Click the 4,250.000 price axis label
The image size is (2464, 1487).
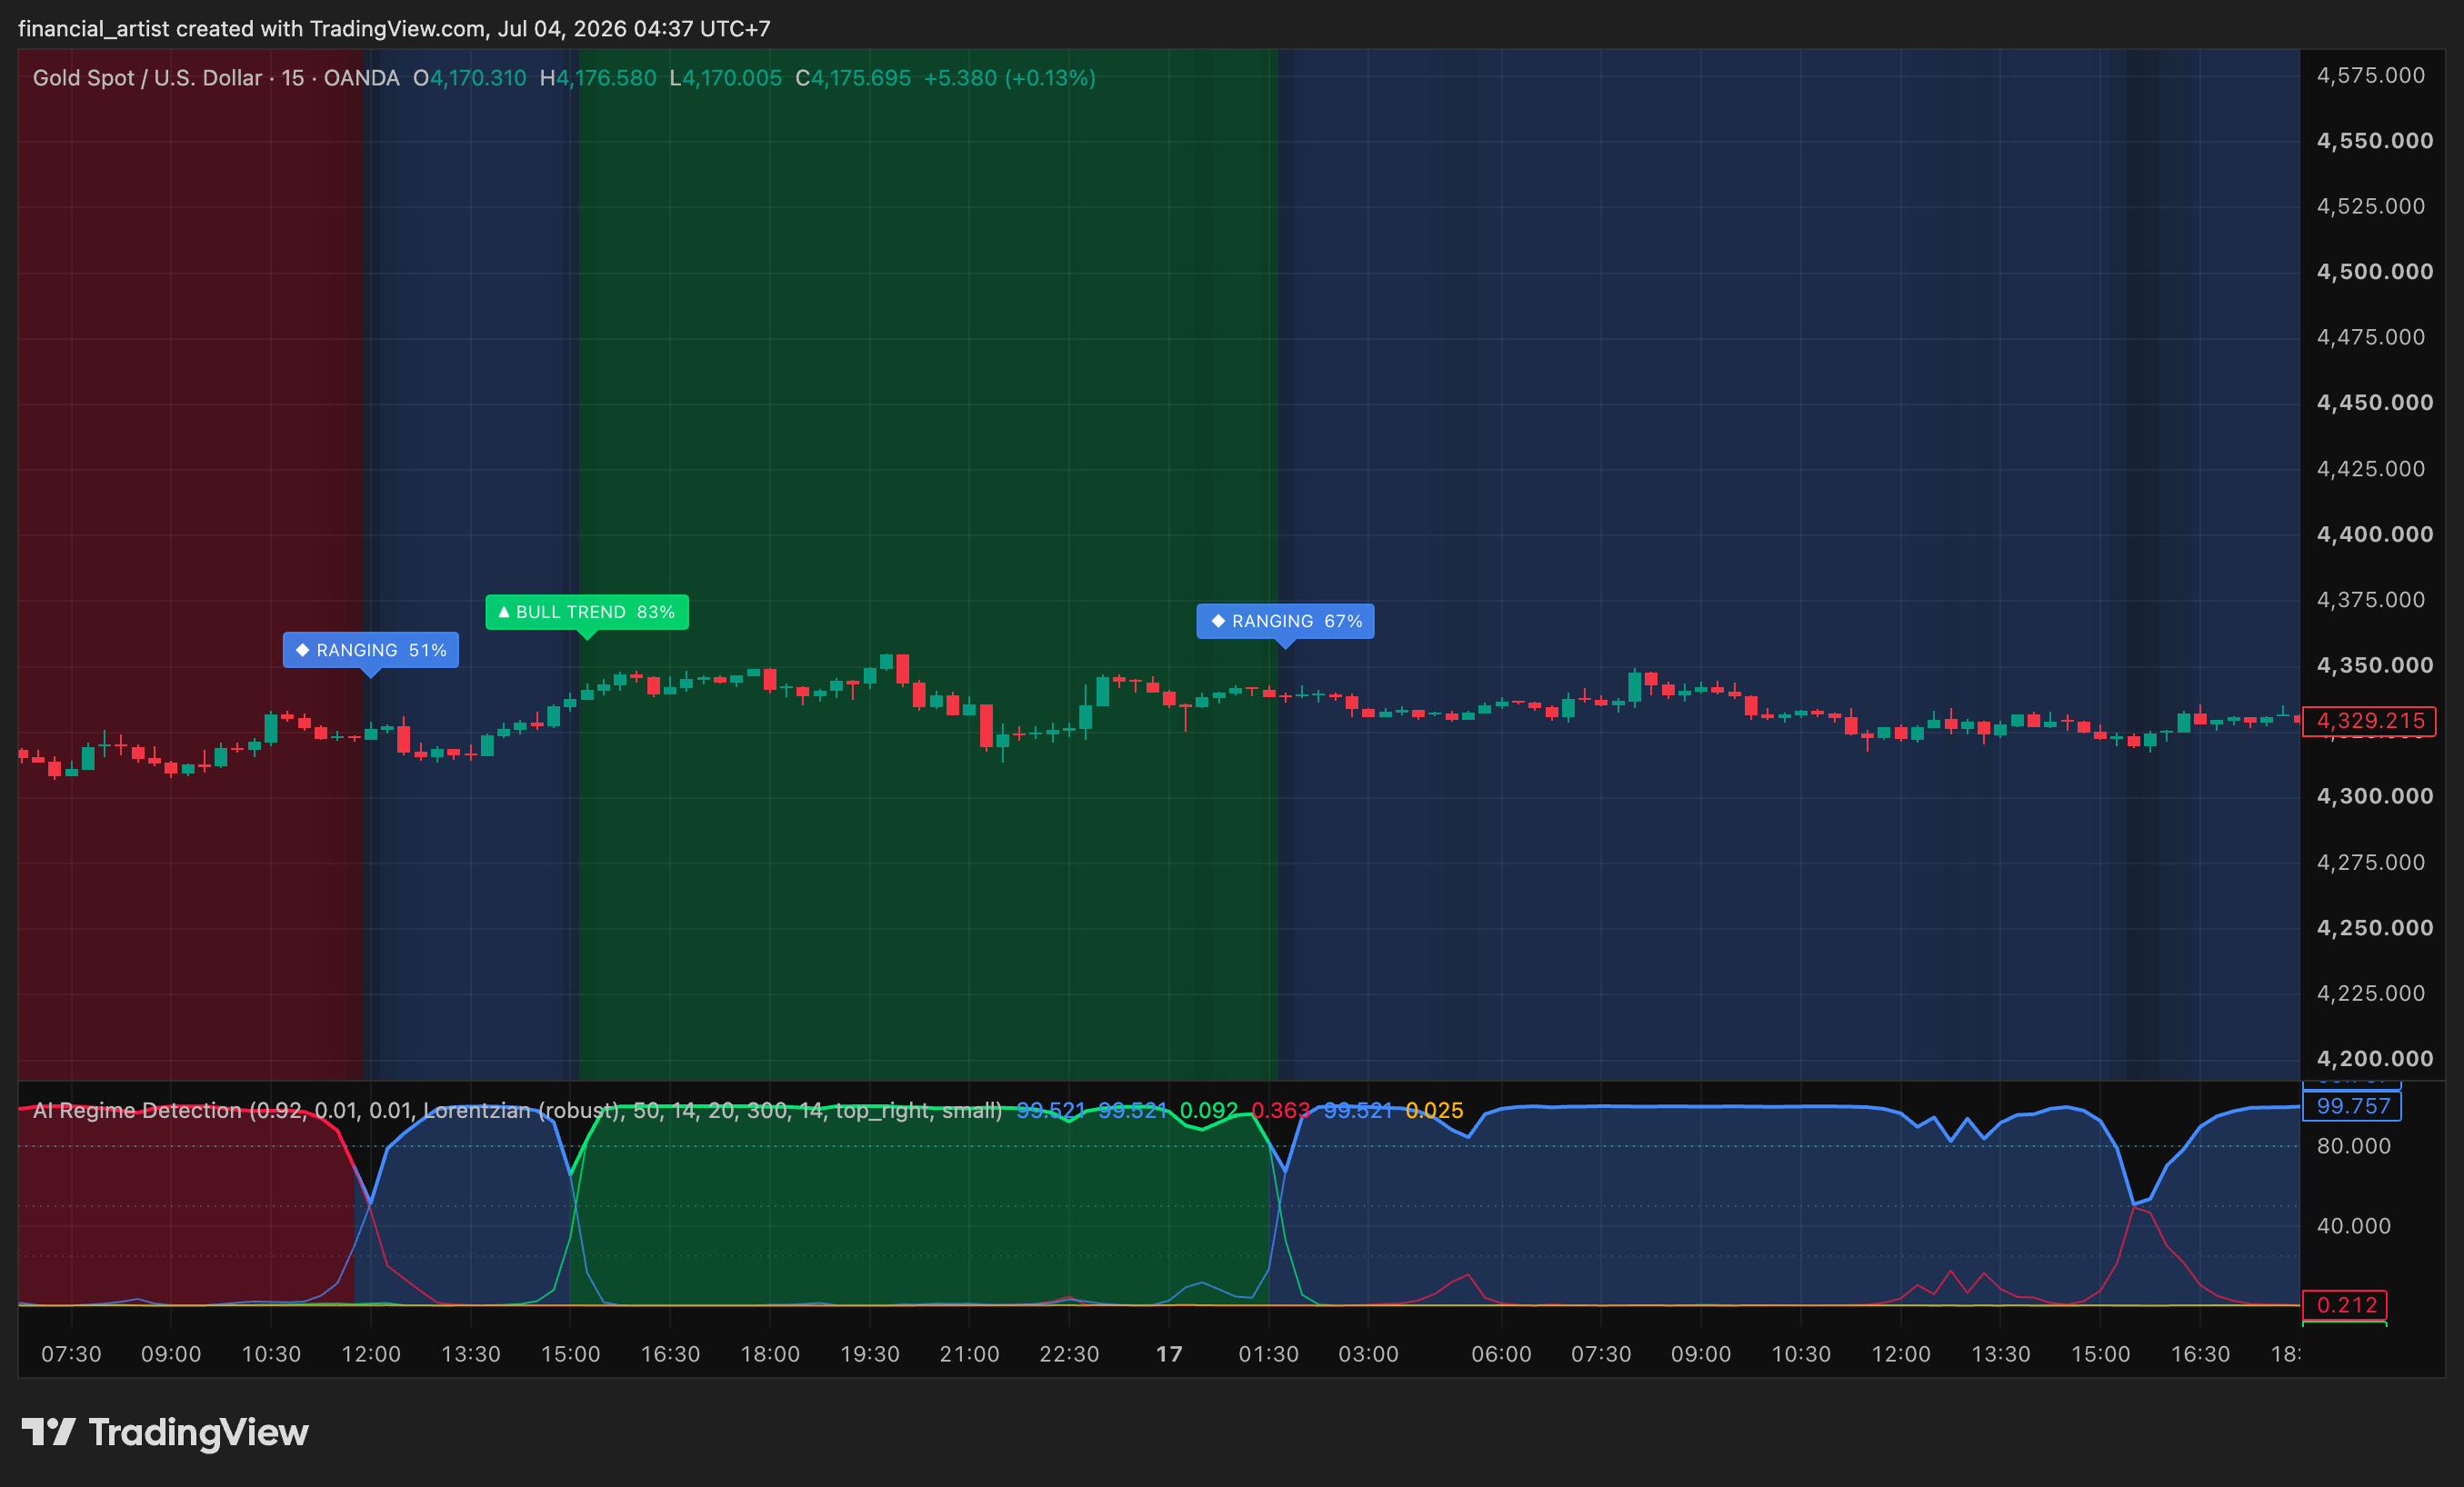[x=2375, y=928]
